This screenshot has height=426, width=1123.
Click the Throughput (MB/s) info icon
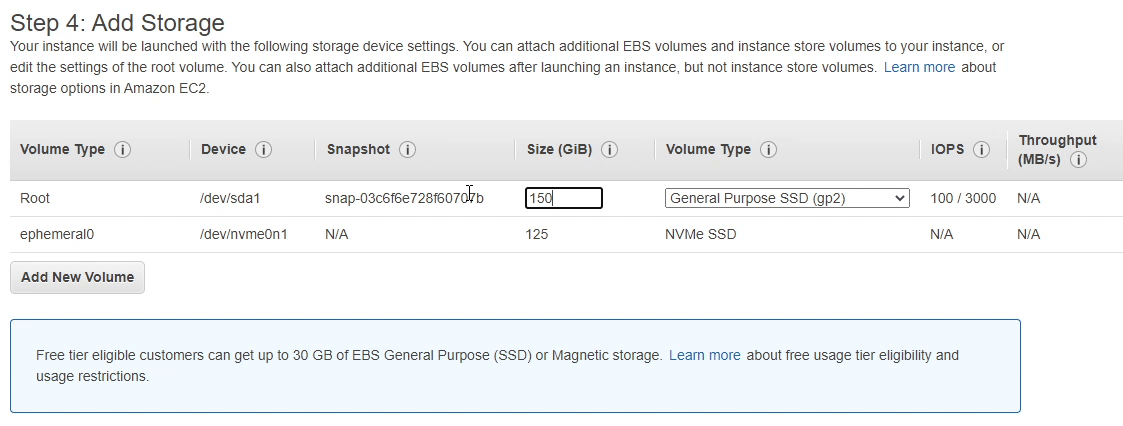1078,160
